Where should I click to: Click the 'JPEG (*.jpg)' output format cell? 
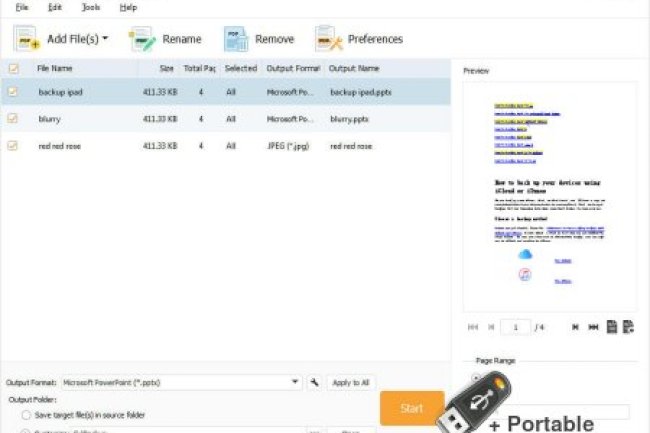[288, 146]
